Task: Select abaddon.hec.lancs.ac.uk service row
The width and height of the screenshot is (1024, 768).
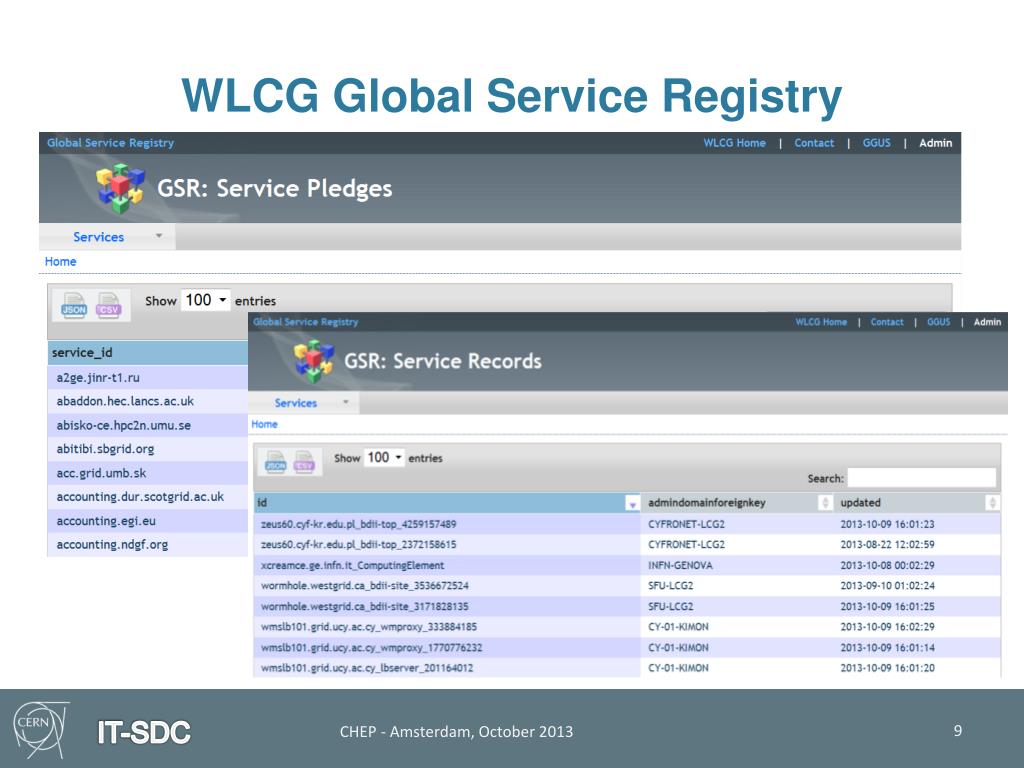Action: [x=148, y=401]
